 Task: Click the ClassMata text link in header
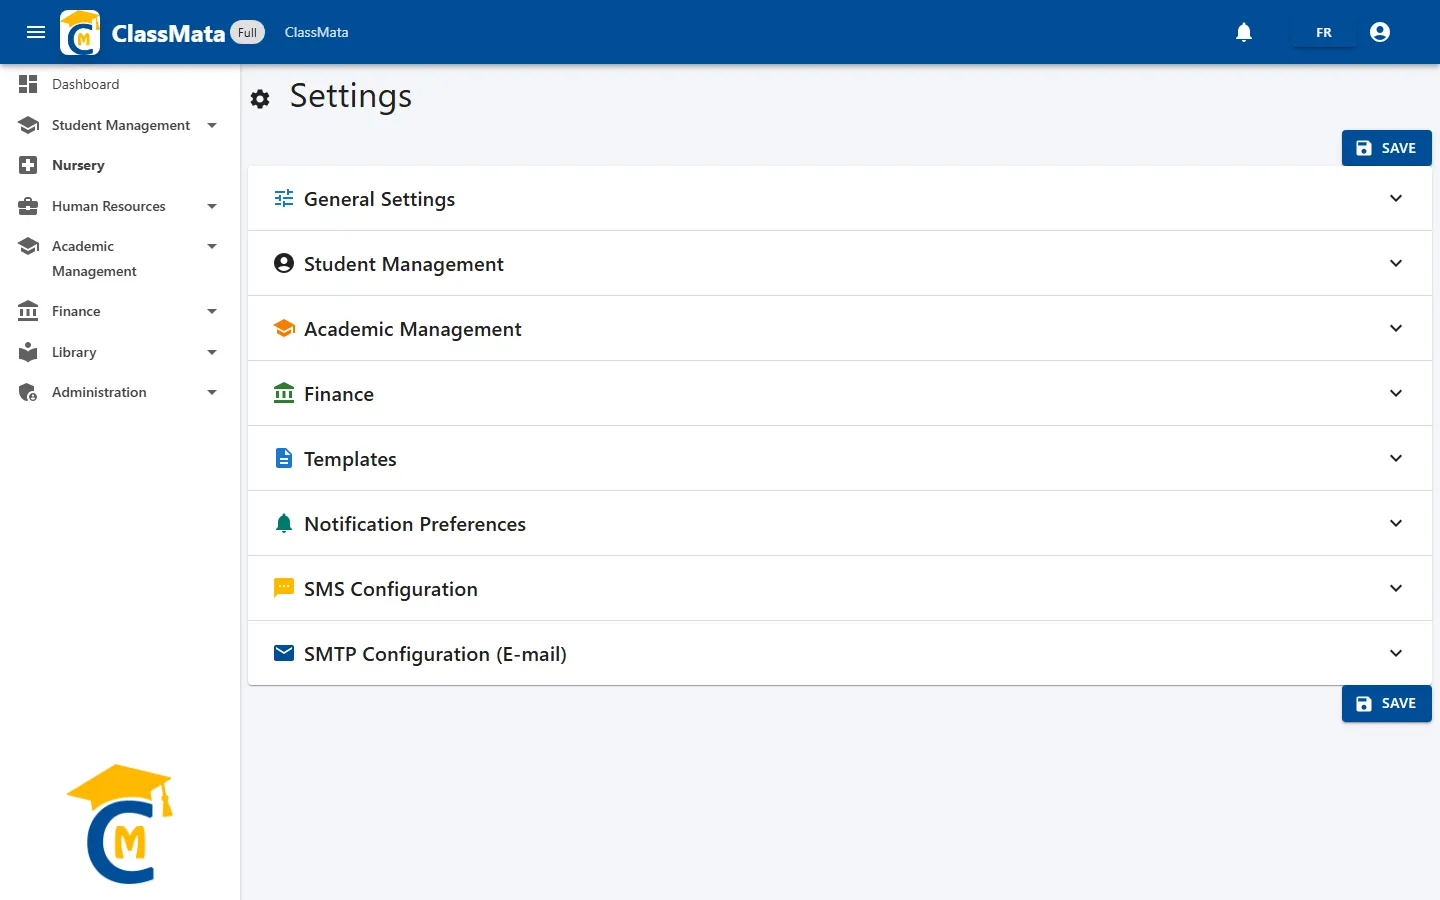click(316, 32)
